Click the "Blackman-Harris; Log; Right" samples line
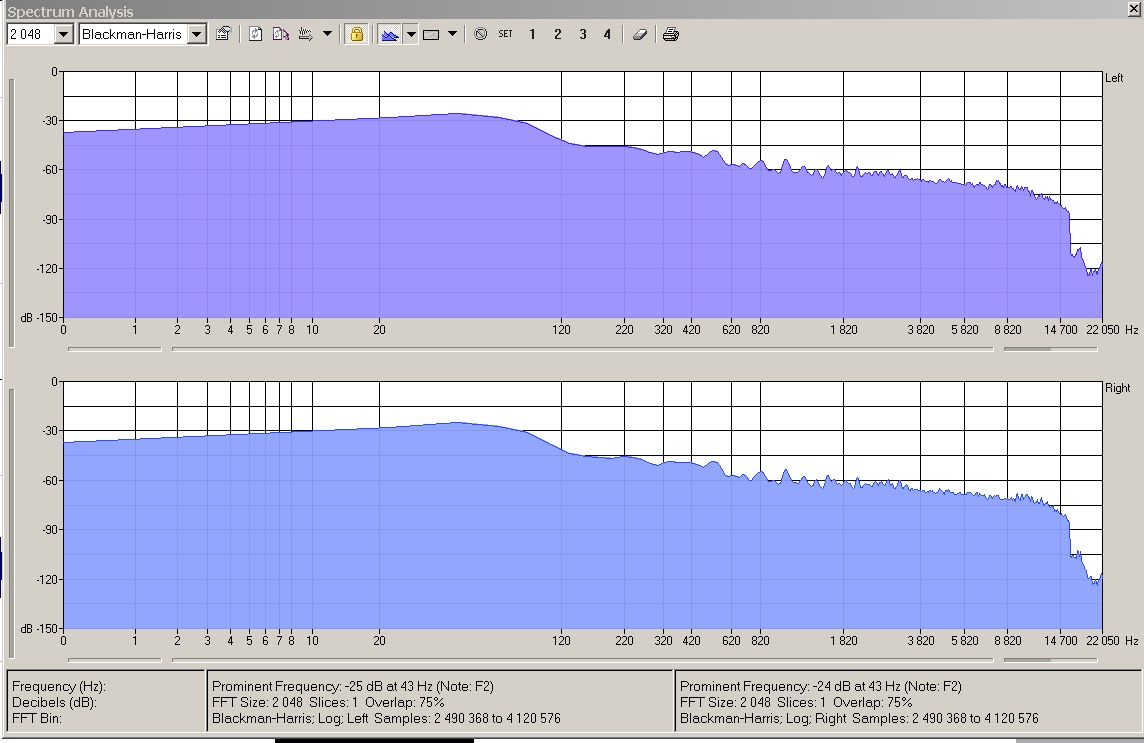The width and height of the screenshot is (1144, 743). [859, 718]
